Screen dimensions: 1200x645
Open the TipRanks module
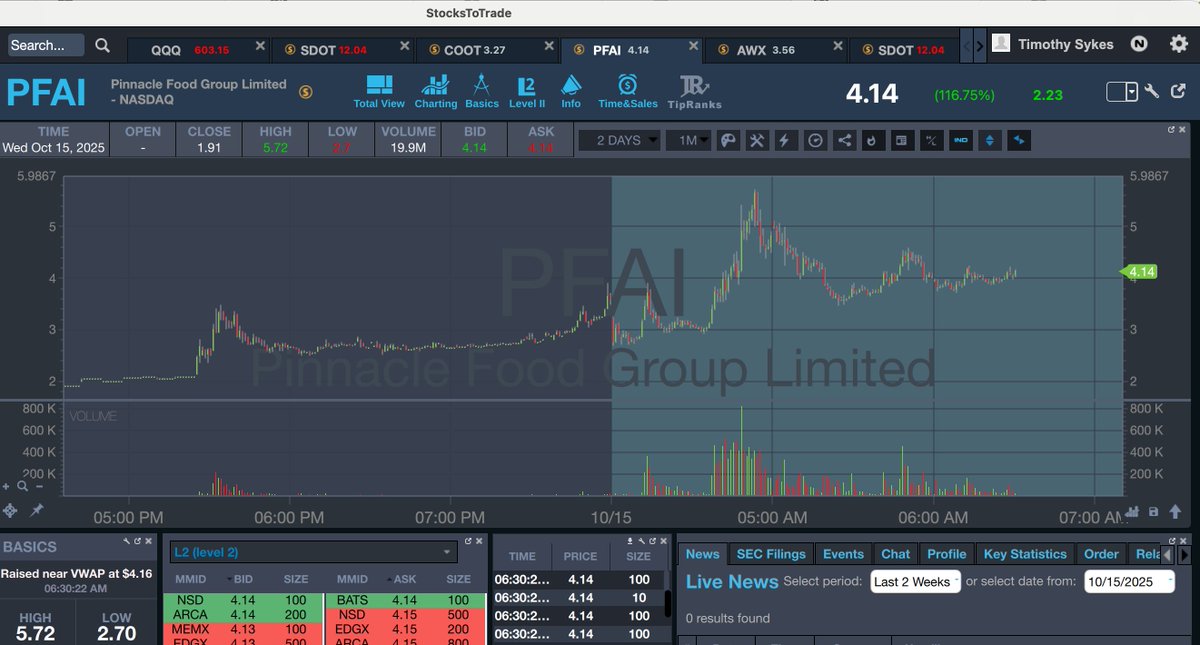(695, 91)
